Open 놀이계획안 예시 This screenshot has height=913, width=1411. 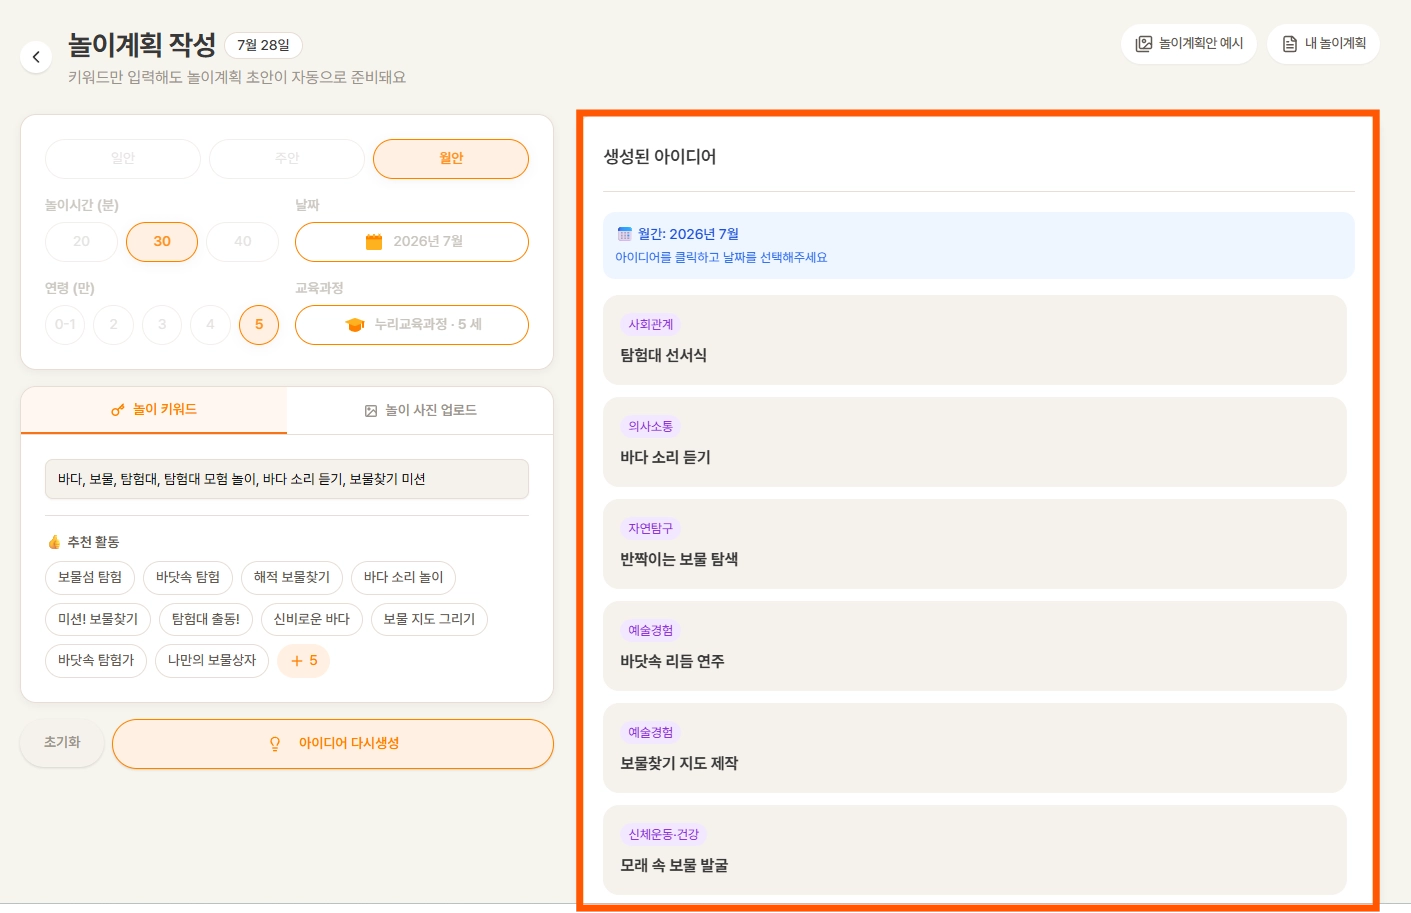1189,44
